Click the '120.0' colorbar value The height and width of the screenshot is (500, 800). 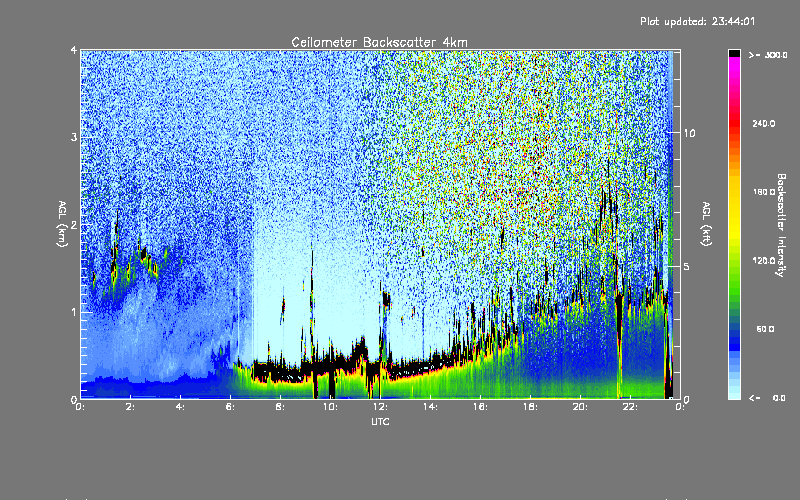(x=764, y=260)
